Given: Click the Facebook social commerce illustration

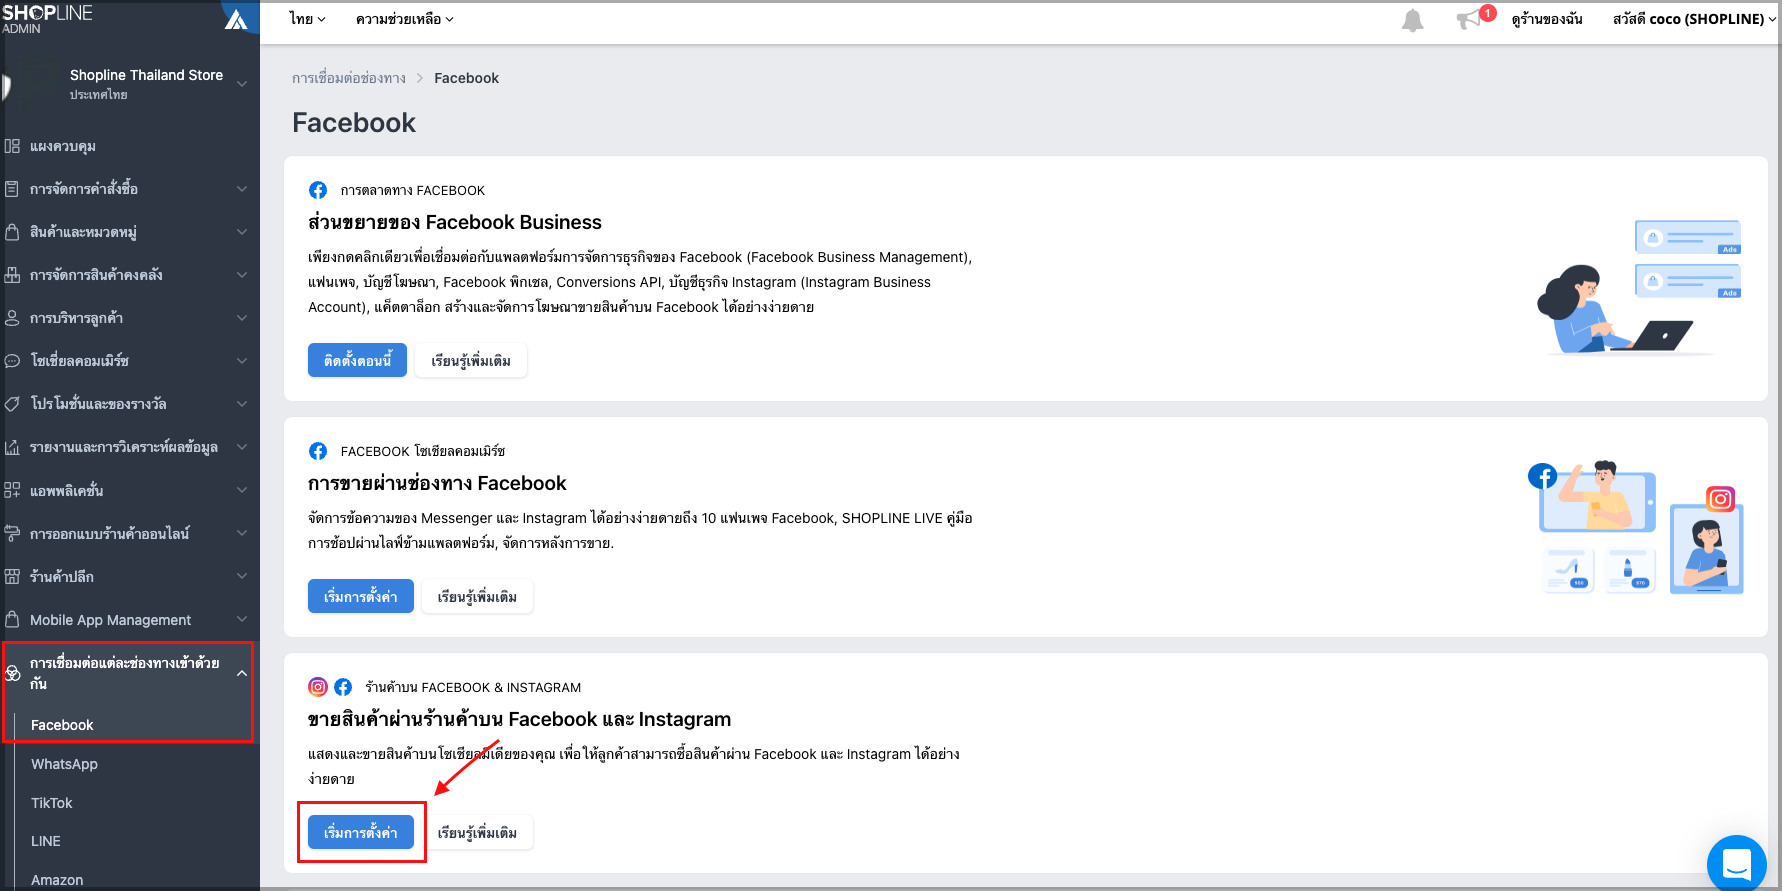Looking at the screenshot, I should click(x=1636, y=528).
